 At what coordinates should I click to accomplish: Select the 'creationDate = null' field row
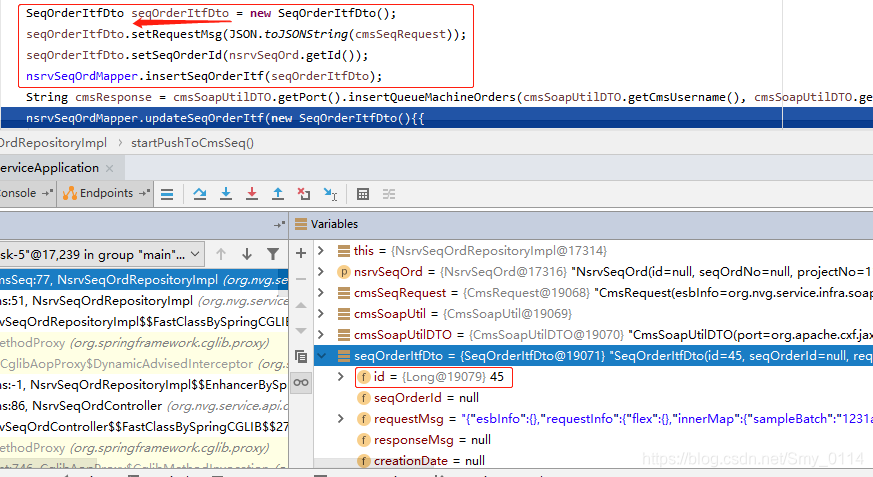pyautogui.click(x=593, y=460)
